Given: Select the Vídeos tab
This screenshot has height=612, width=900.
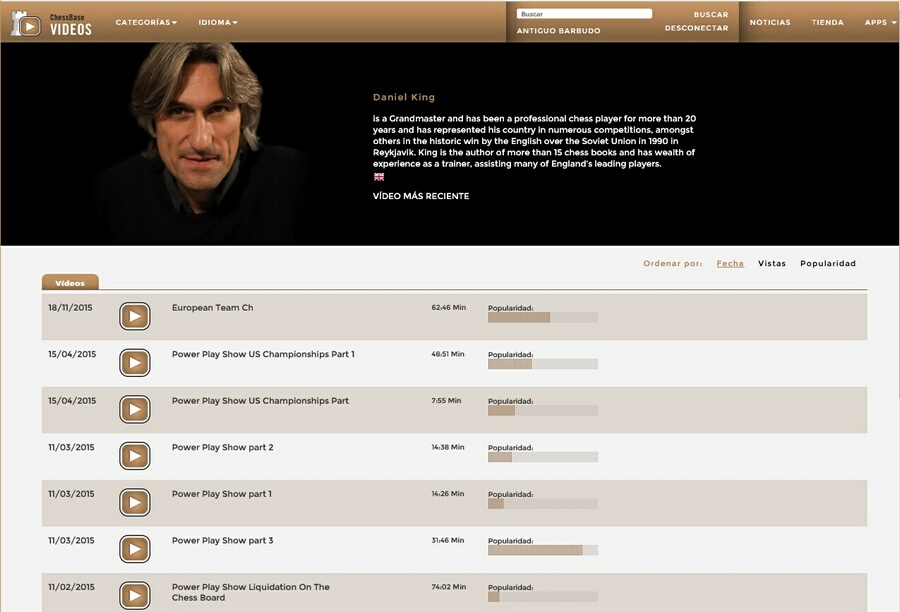Looking at the screenshot, I should [x=70, y=282].
